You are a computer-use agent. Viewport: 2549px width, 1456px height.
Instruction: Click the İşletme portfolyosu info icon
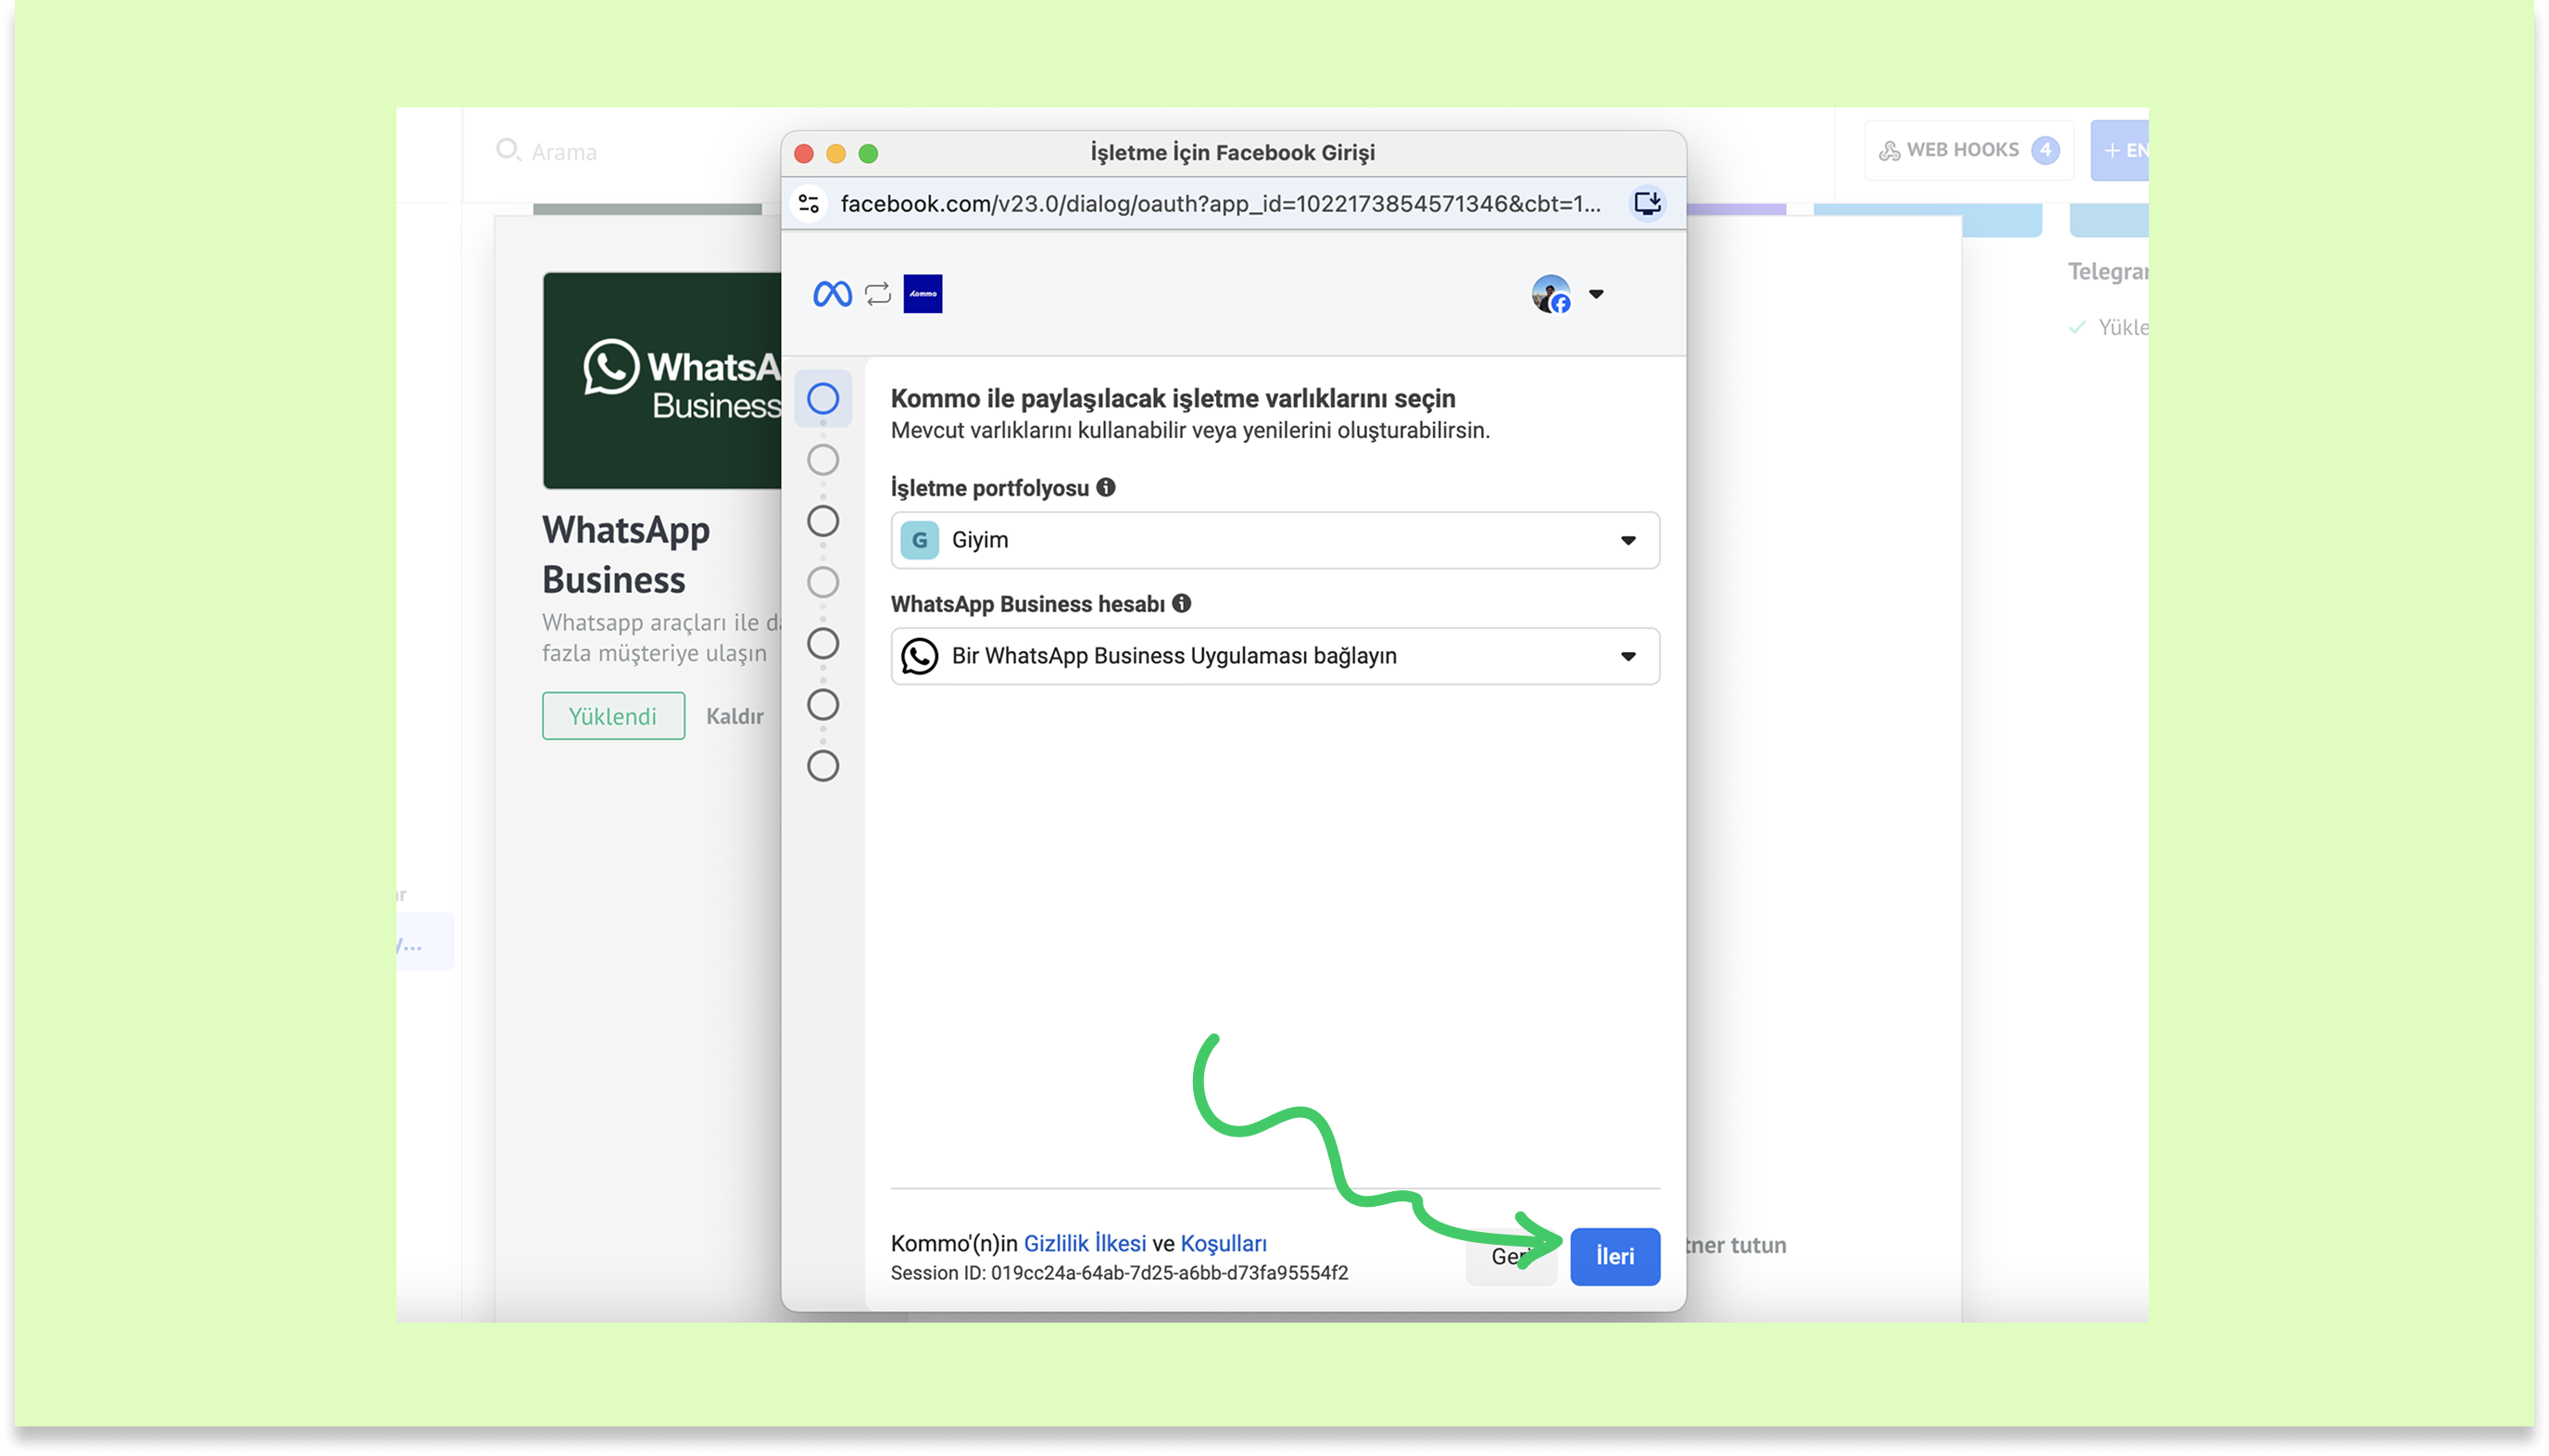pos(1105,488)
